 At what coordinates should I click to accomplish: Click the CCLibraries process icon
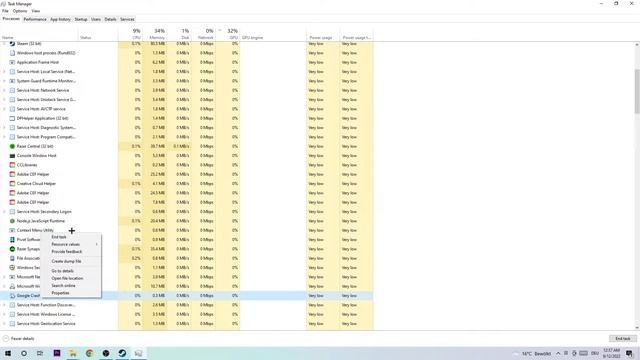click(12, 165)
